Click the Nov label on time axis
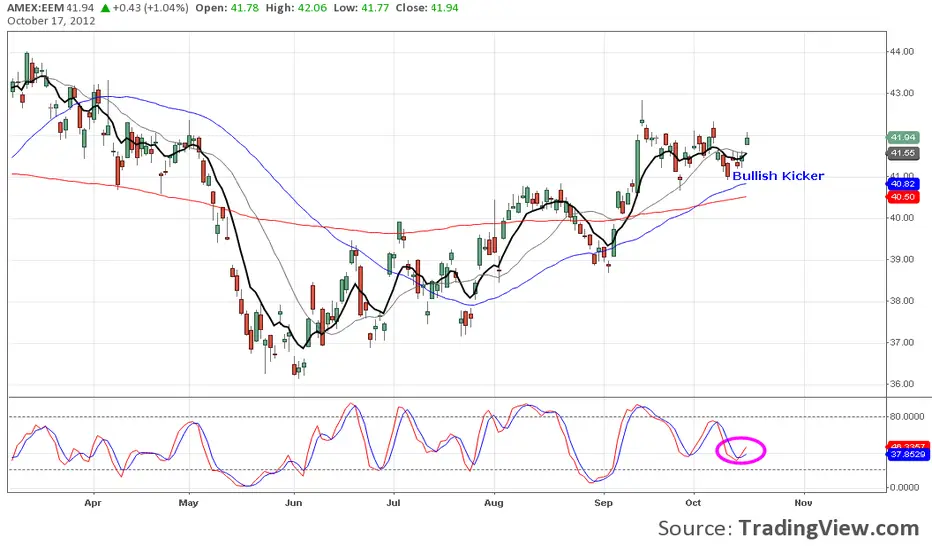Screen dimensions: 932x550 coord(803,503)
